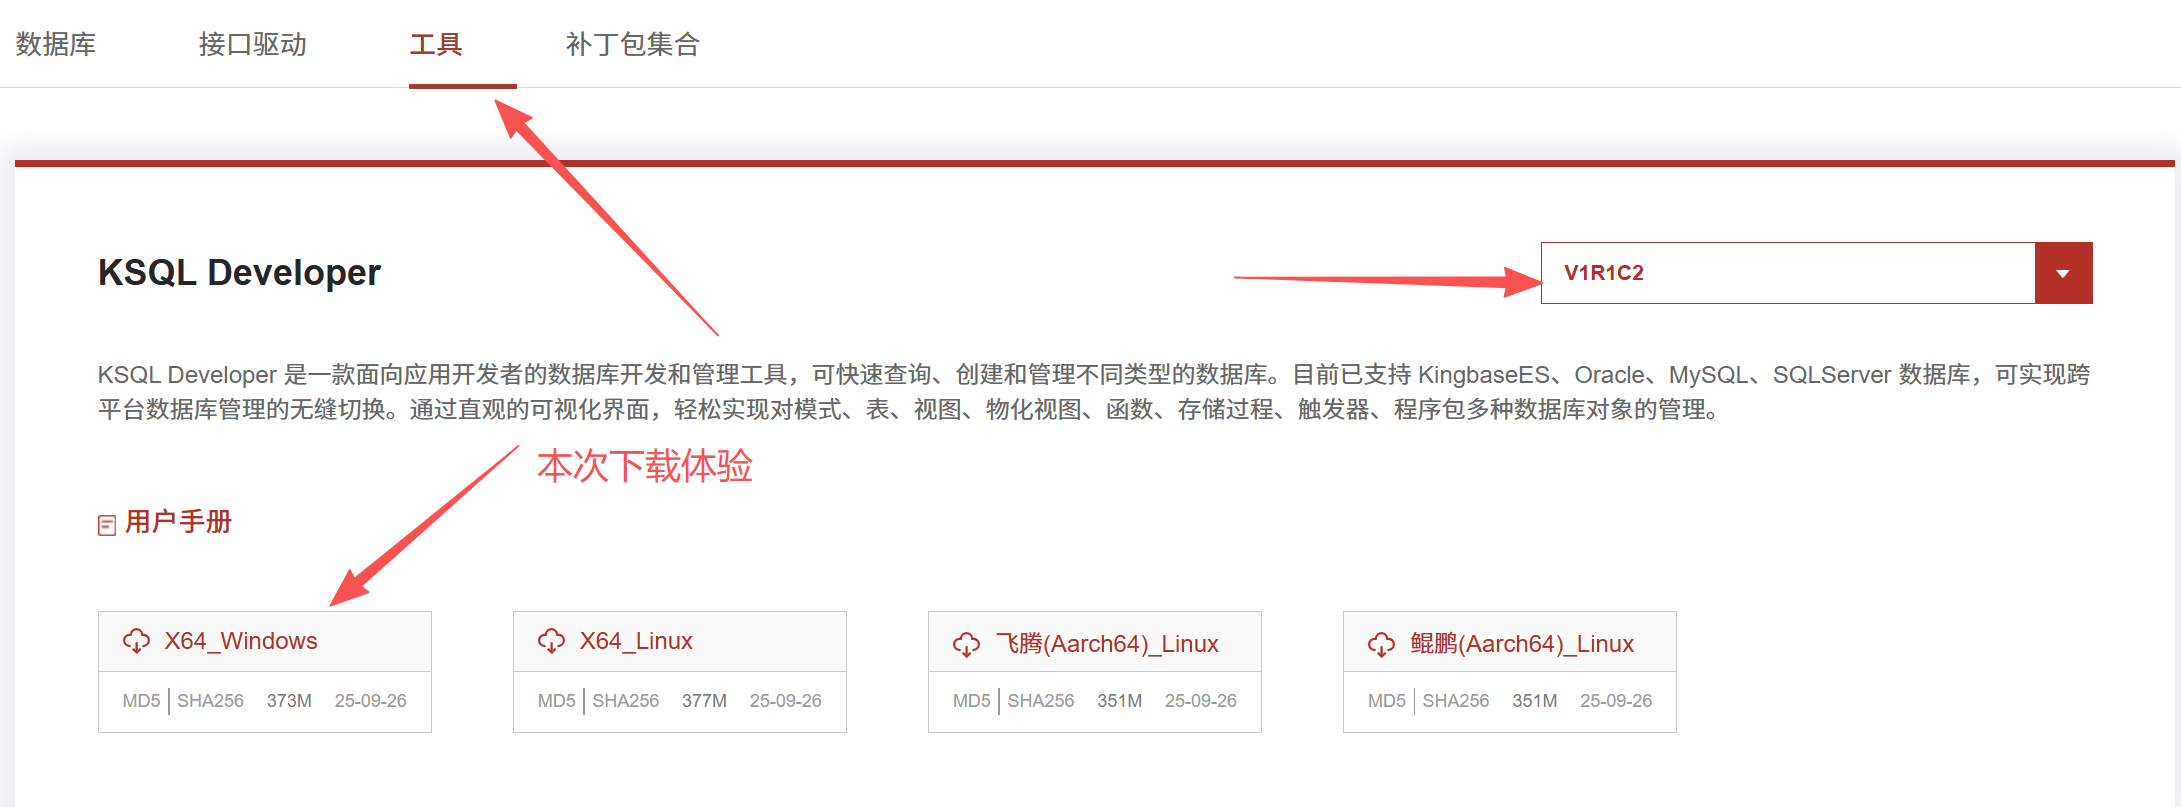
Task: Switch to the 接口驱动 tab
Action: (x=253, y=44)
